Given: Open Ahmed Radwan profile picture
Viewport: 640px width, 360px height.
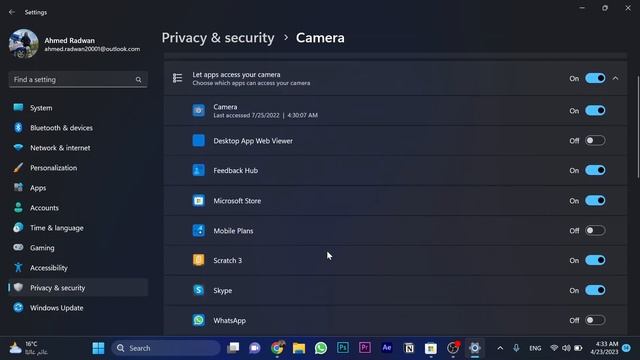Looking at the screenshot, I should click(24, 44).
